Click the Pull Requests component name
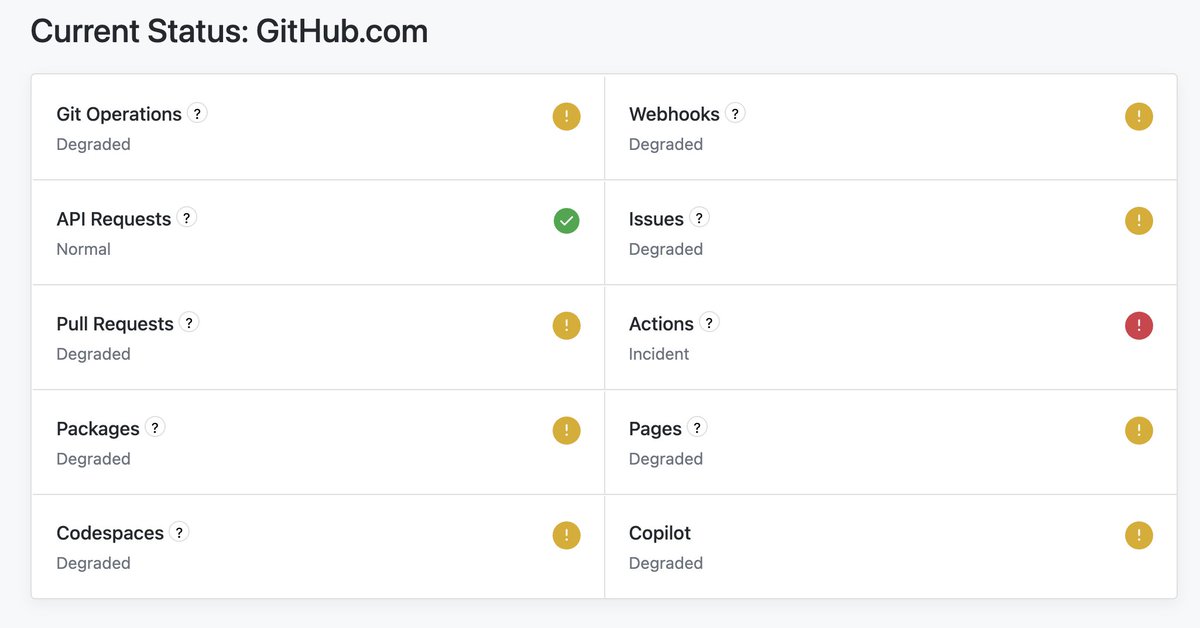 [115, 324]
